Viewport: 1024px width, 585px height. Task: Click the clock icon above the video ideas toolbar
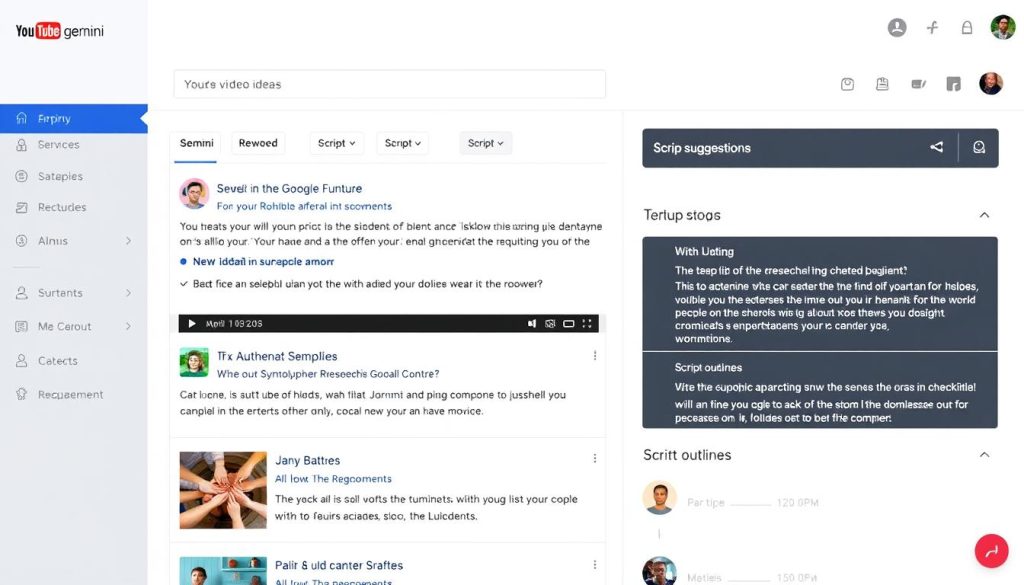point(847,84)
